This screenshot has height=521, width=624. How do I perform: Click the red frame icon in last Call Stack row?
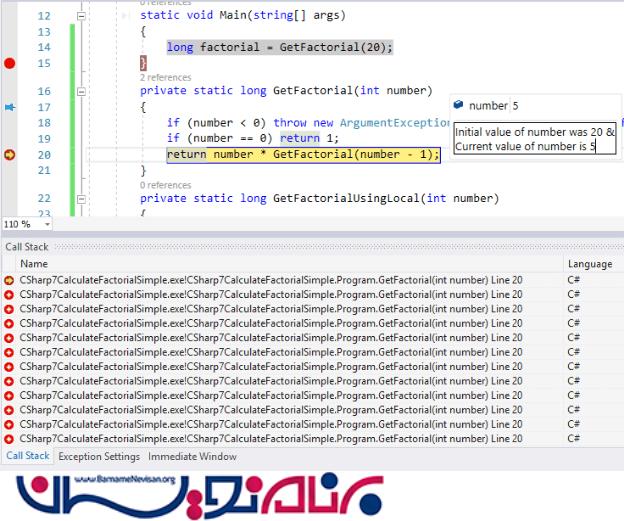point(9,439)
